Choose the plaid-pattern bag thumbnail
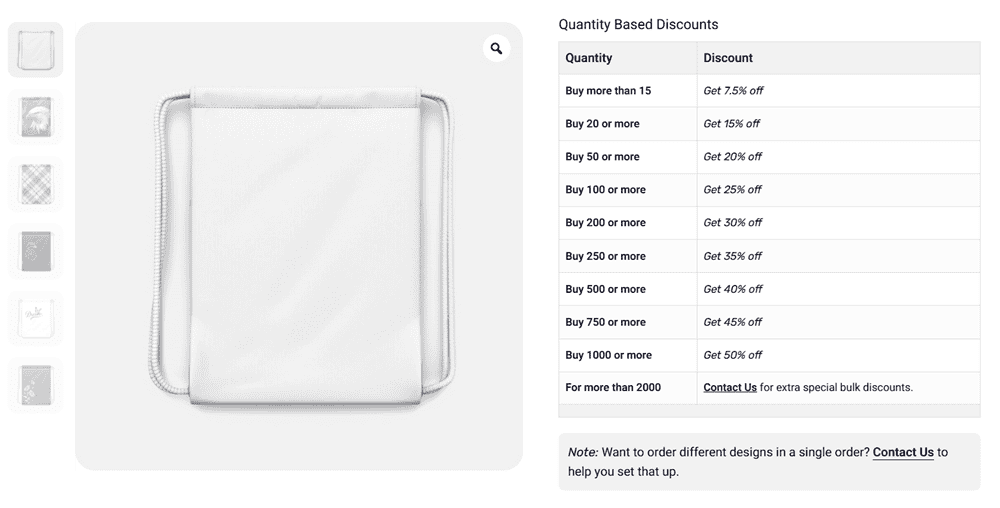Screen dimensions: 1000x508 pos(36,184)
